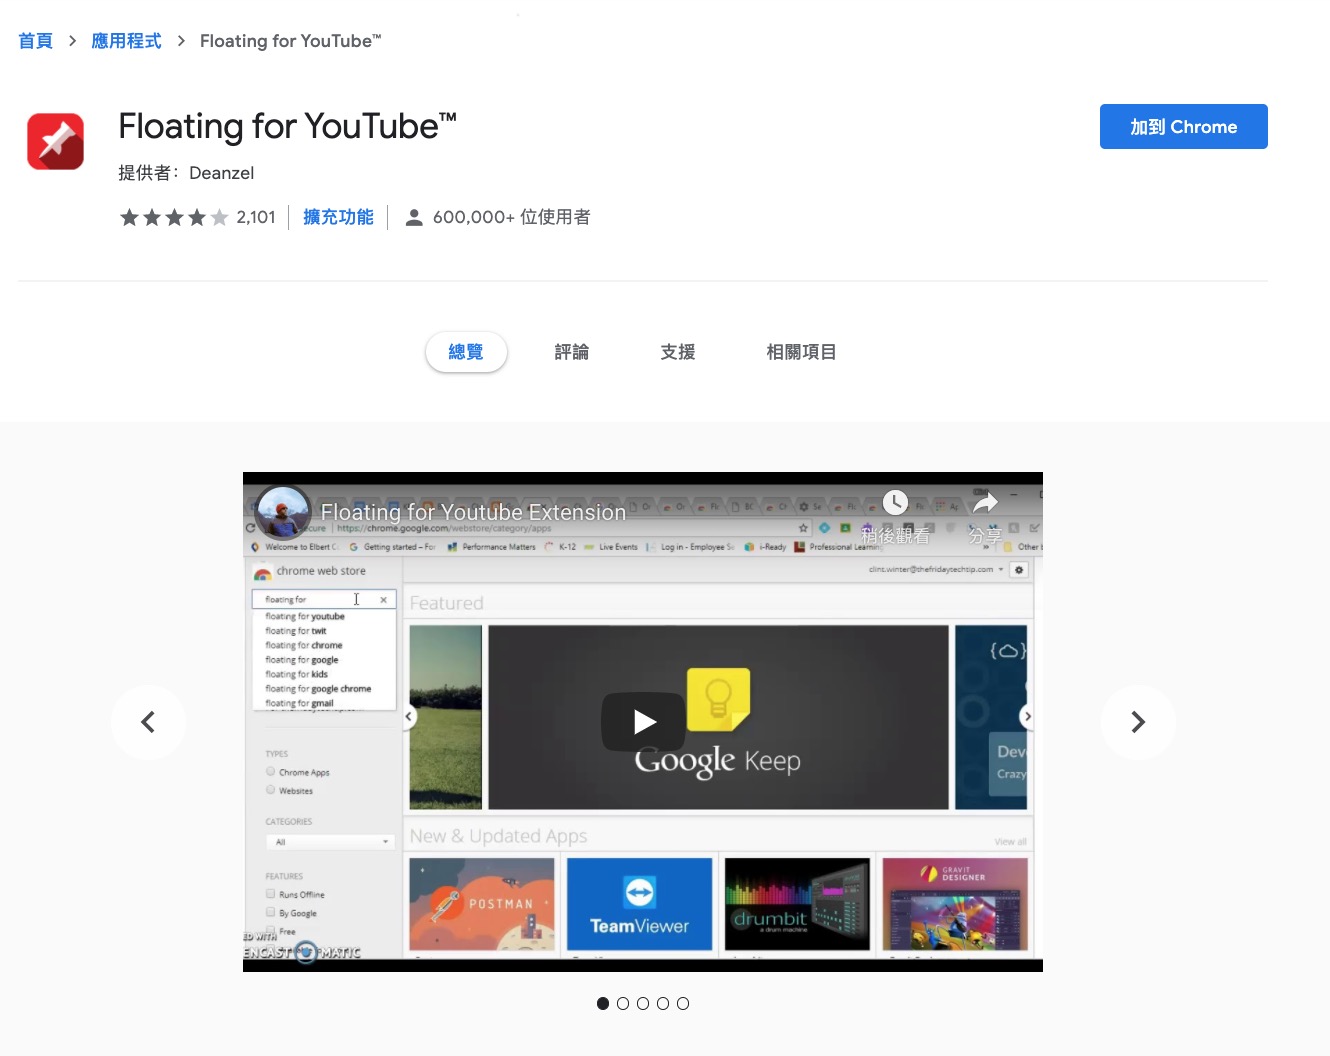The width and height of the screenshot is (1330, 1056).
Task: Click the 分享 share arrow on video
Action: (985, 503)
